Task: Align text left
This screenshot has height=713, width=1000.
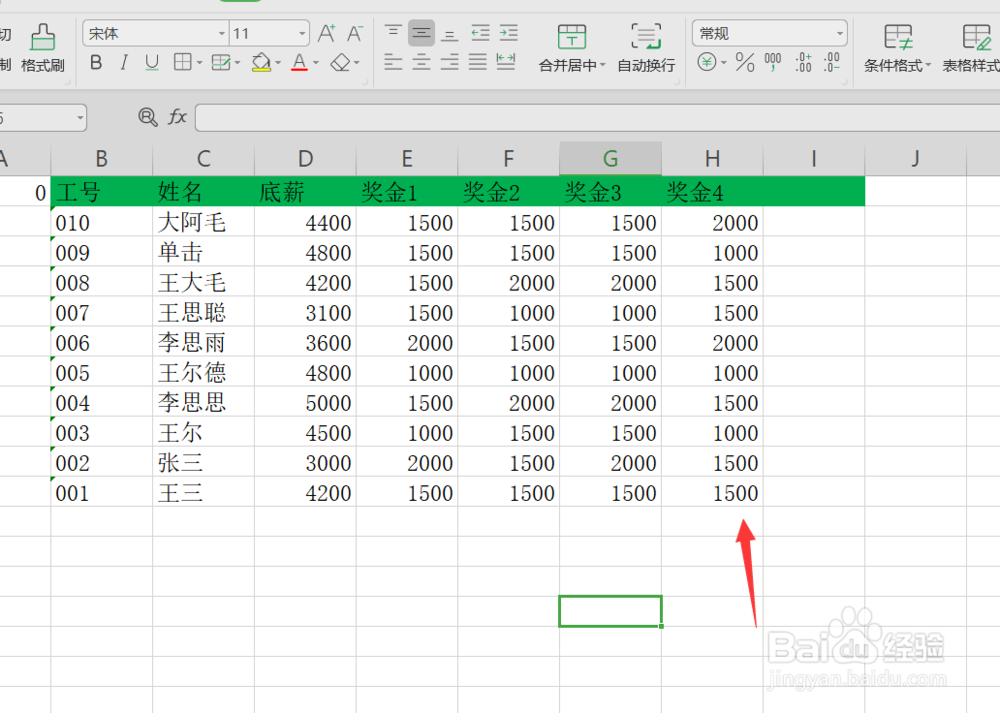Action: coord(393,62)
